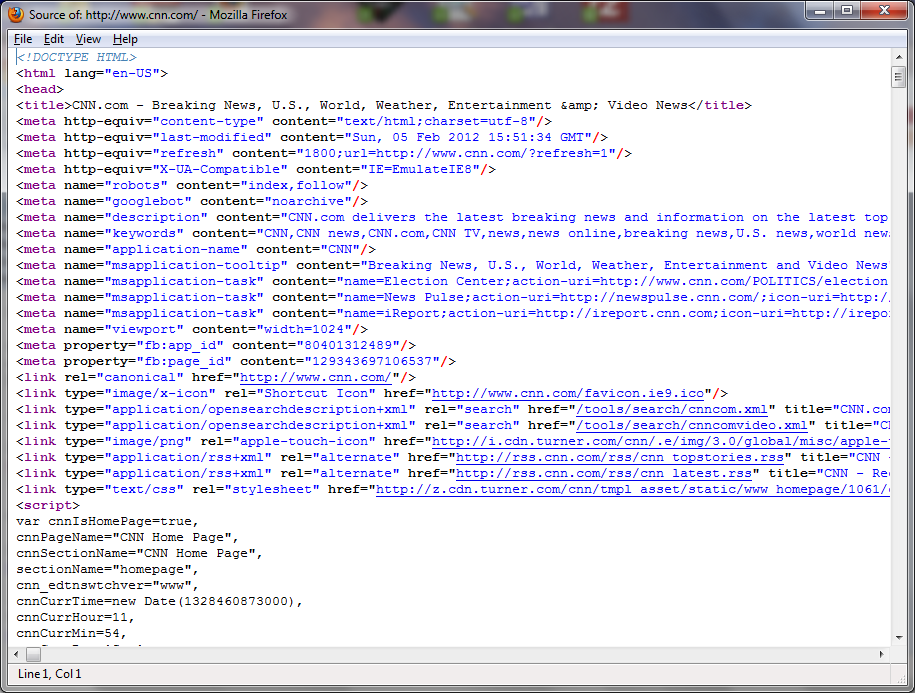Open the cnn_topstories.rss feed link
This screenshot has height=693, width=915.
pyautogui.click(x=620, y=457)
